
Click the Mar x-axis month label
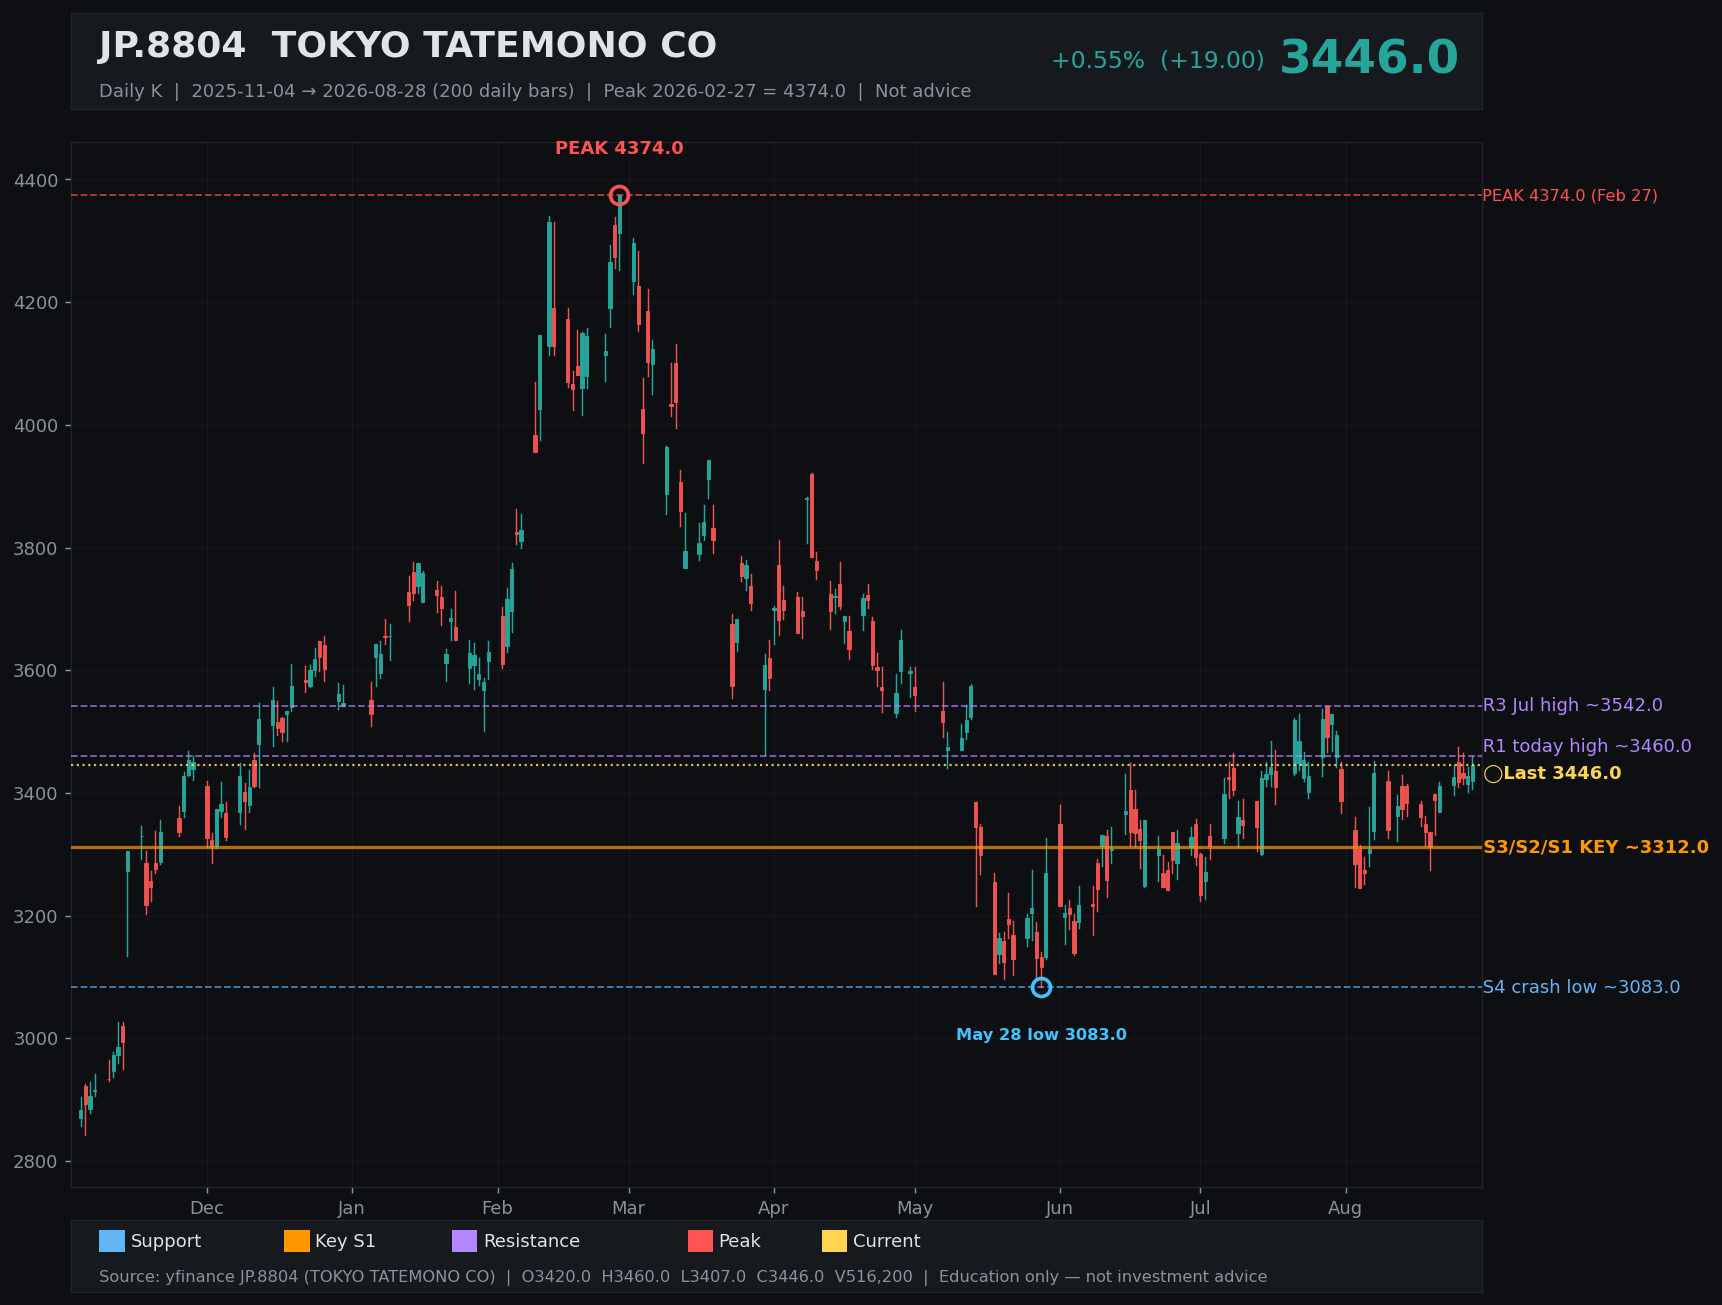pyautogui.click(x=628, y=1208)
